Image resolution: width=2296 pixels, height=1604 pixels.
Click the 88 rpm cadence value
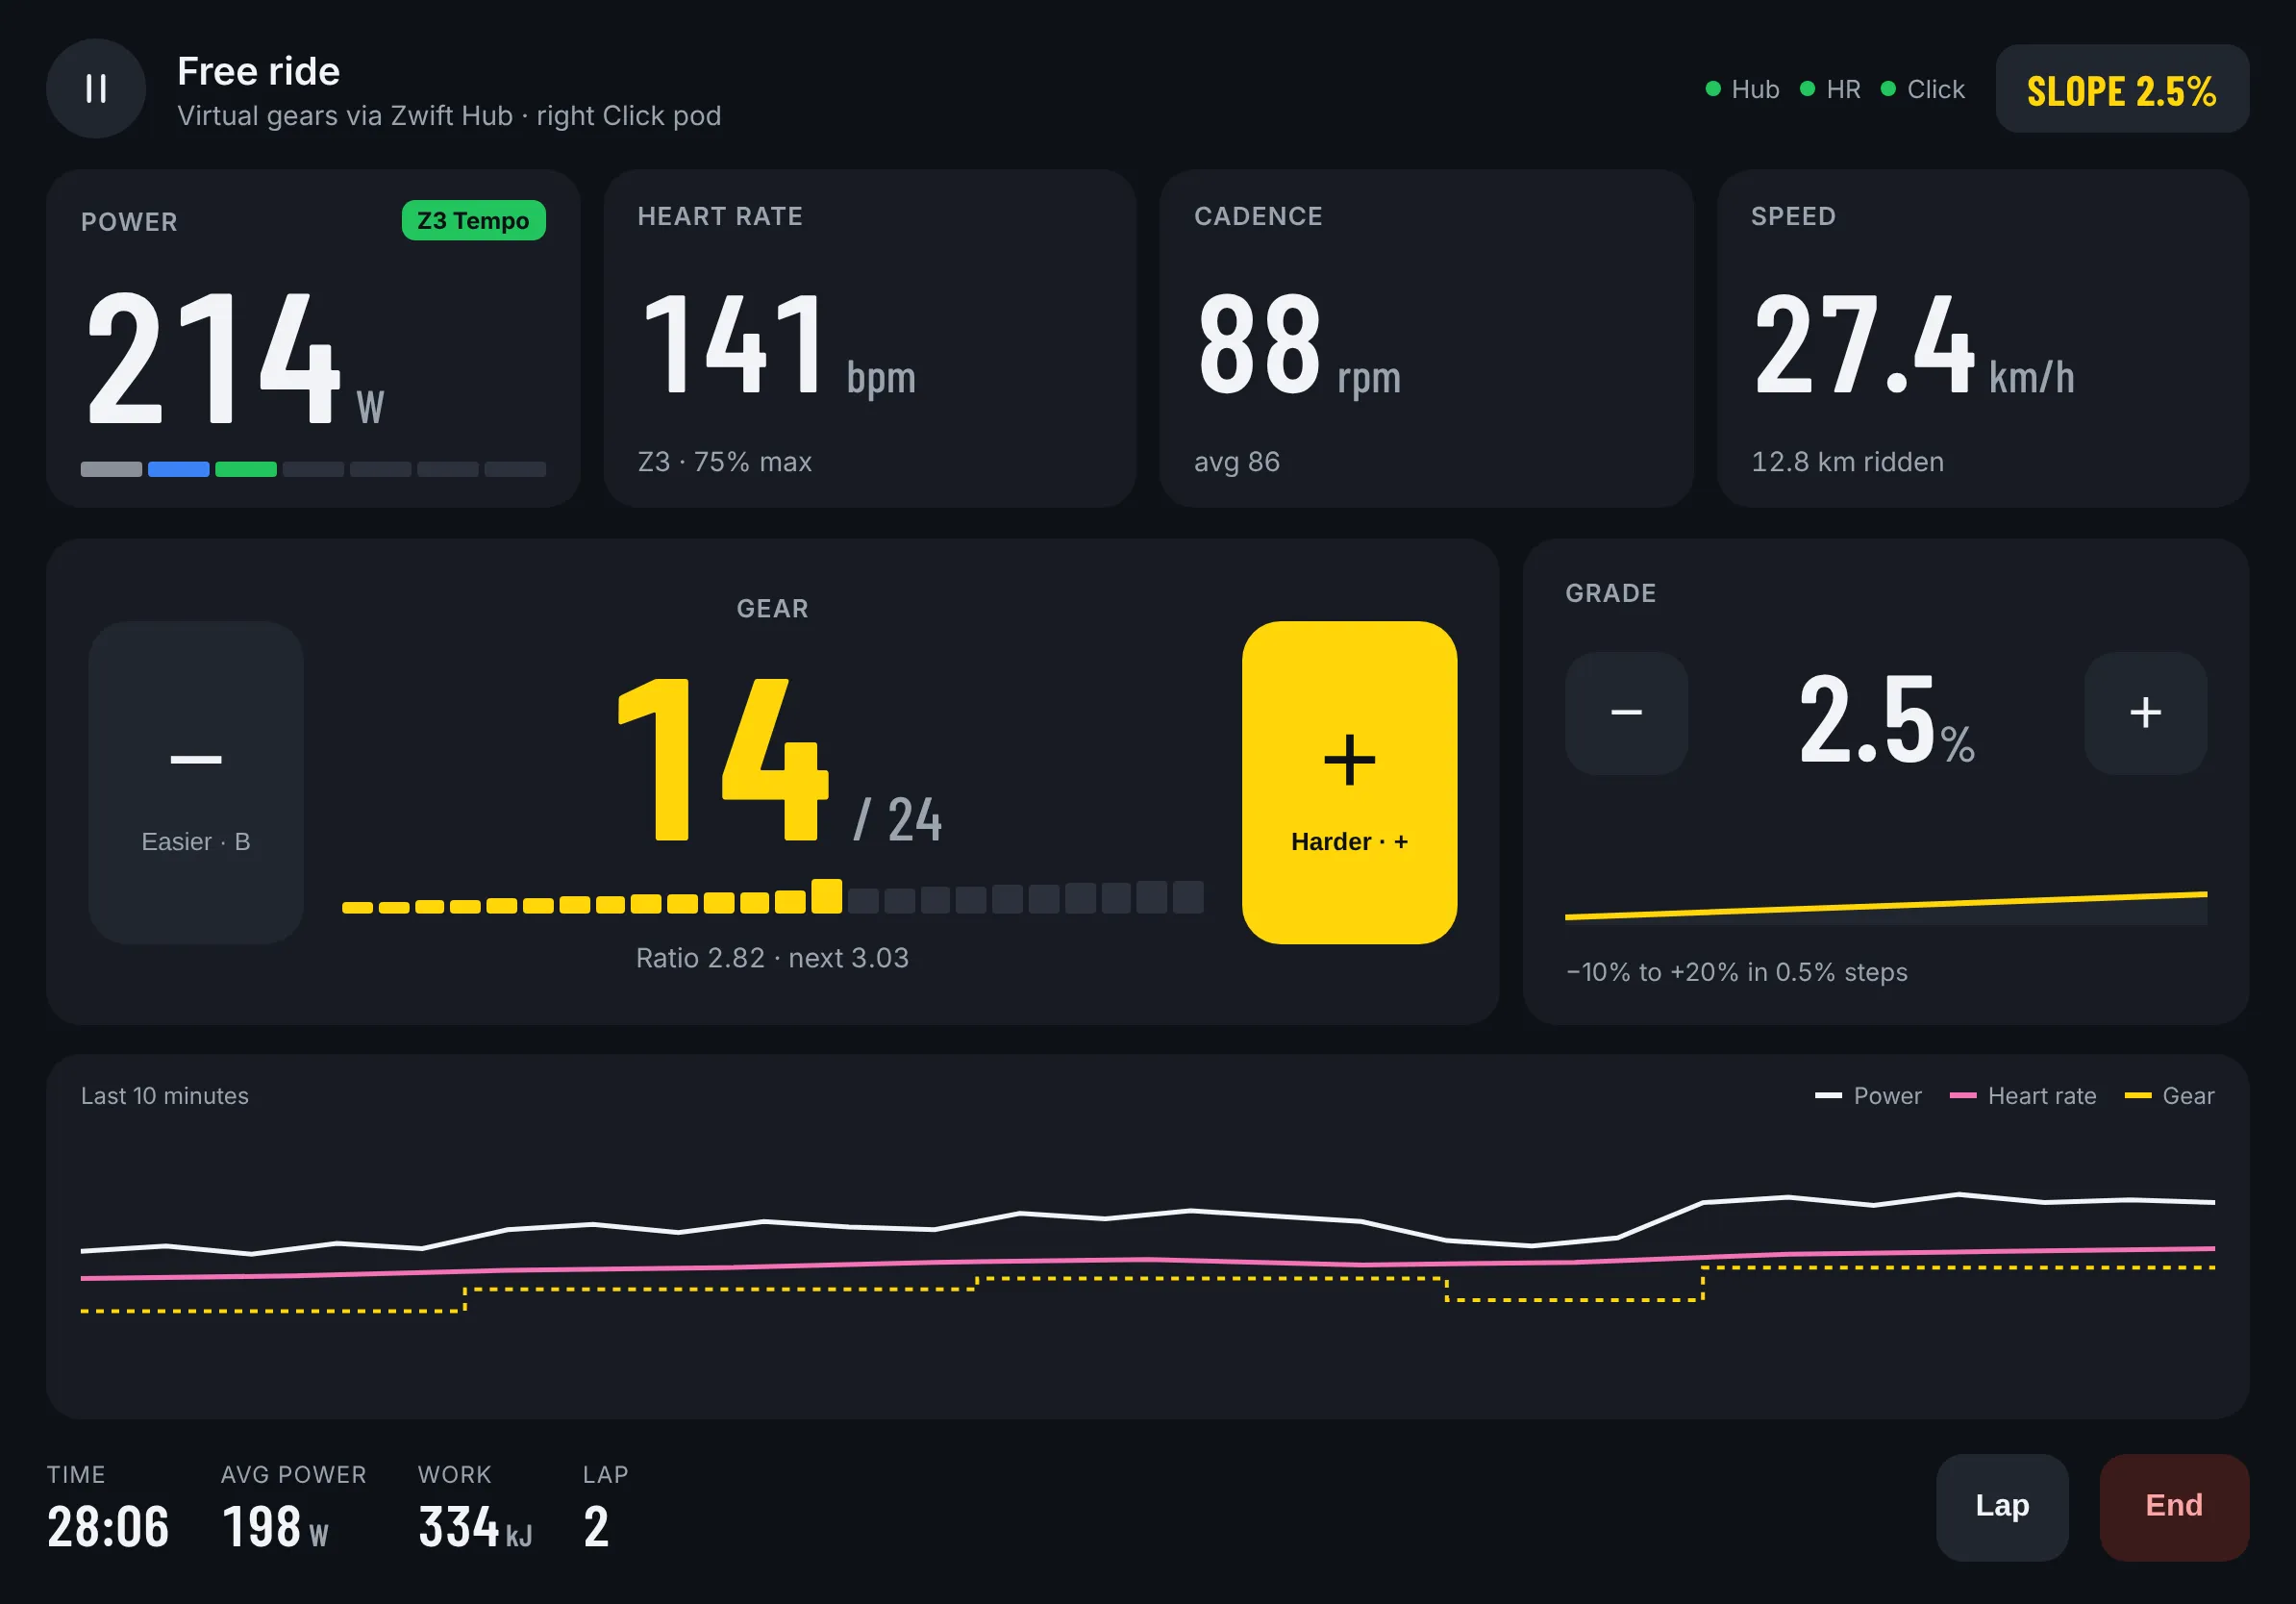click(x=1299, y=346)
